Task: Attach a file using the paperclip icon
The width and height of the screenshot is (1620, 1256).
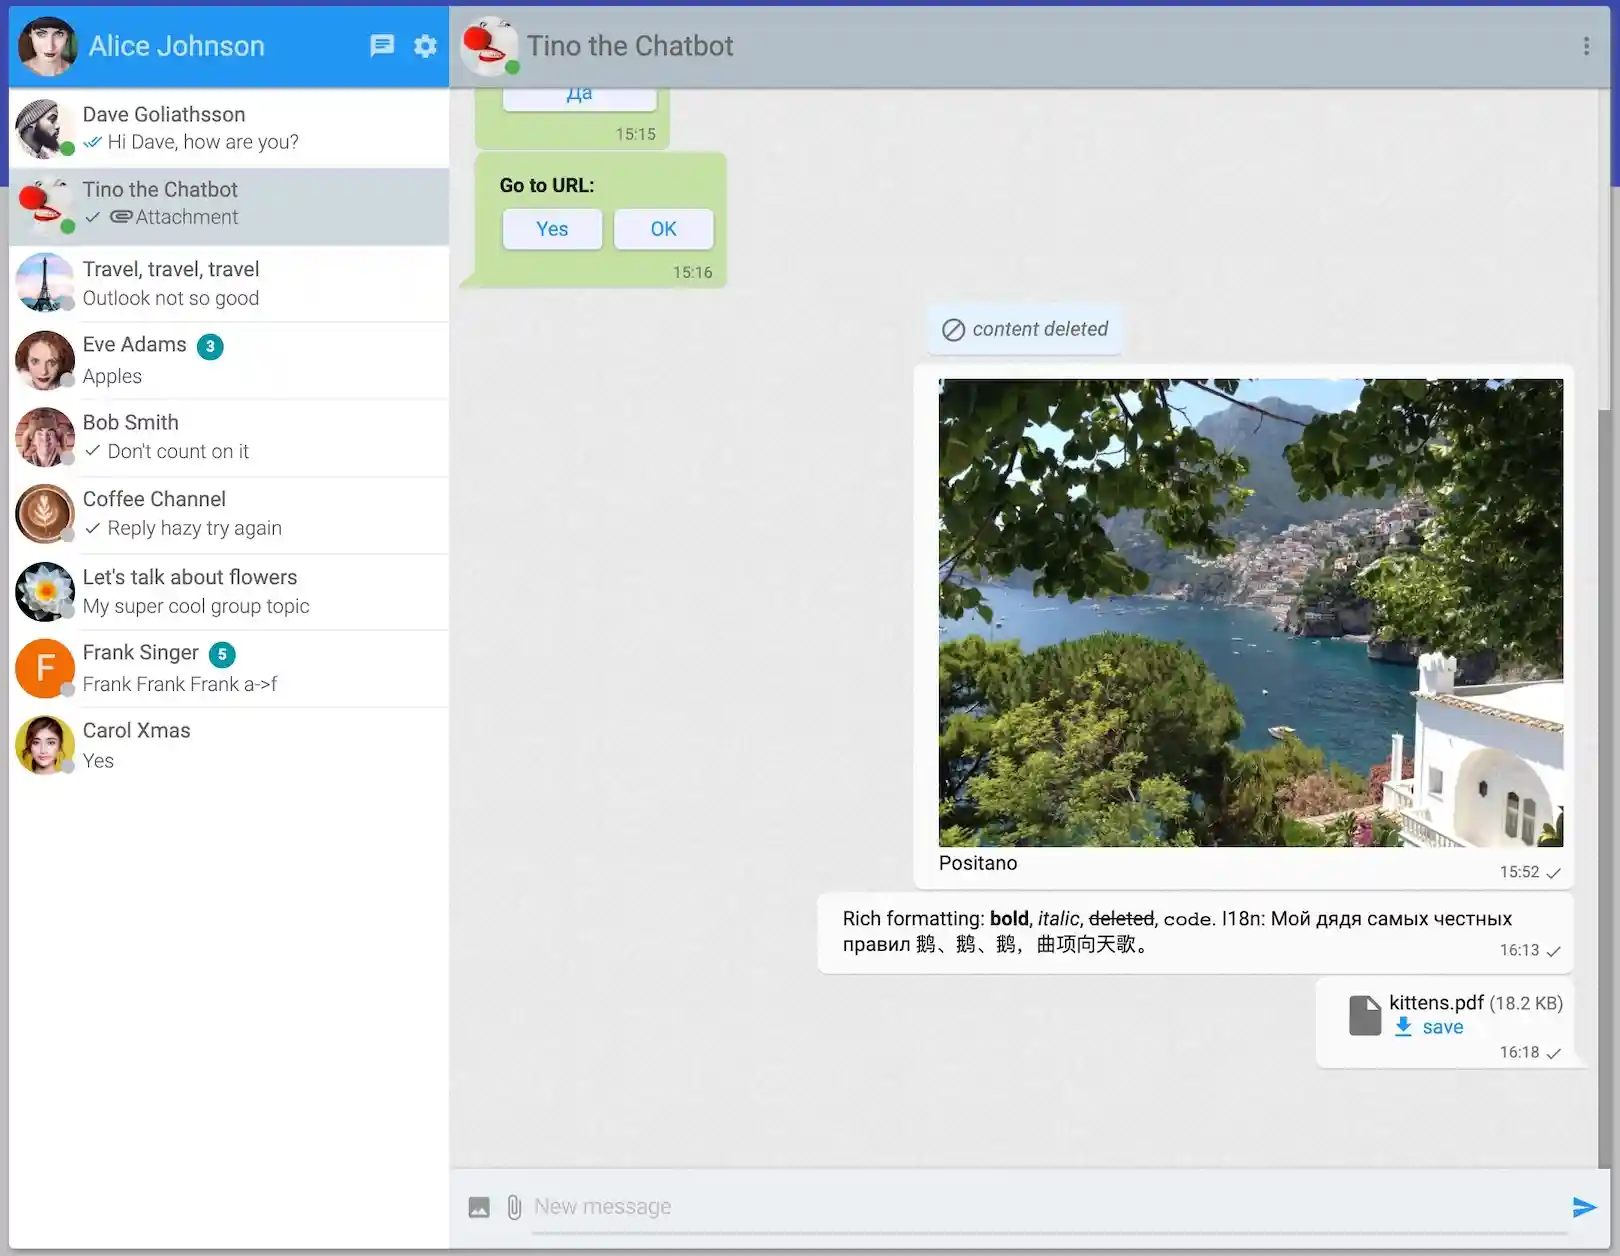Action: [x=513, y=1206]
